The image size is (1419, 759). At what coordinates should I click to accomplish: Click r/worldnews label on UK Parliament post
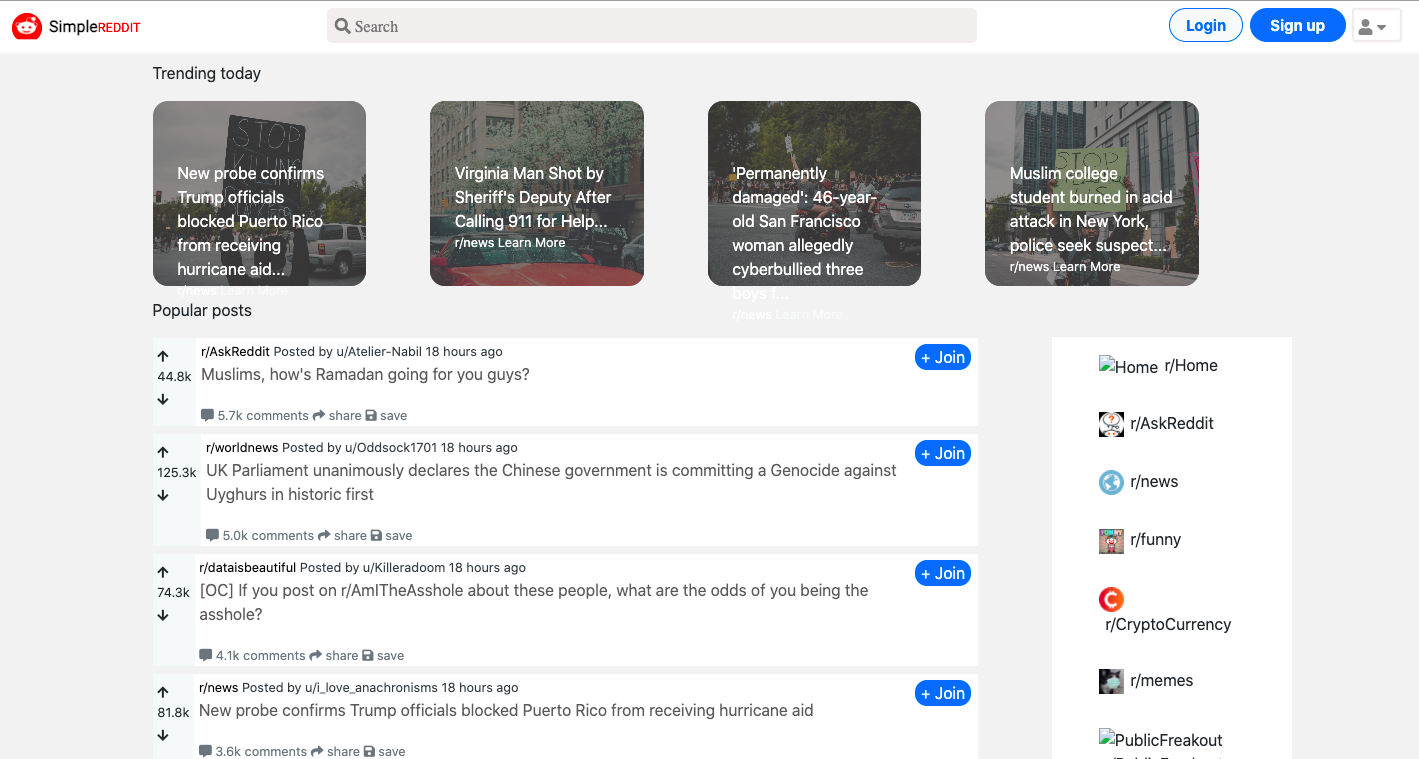click(242, 448)
